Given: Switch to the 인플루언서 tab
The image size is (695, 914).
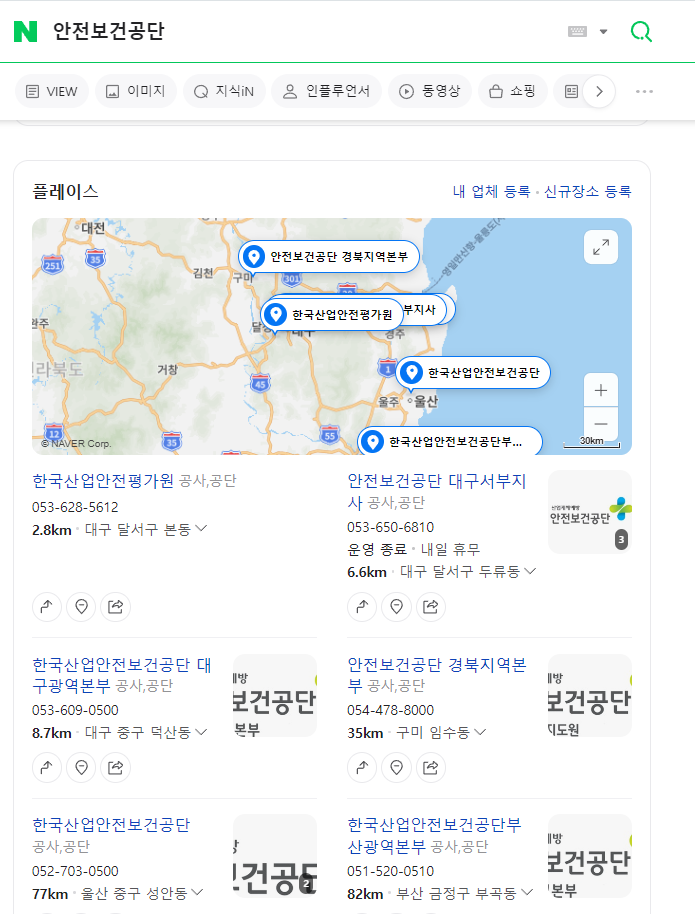Looking at the screenshot, I should pyautogui.click(x=327, y=92).
